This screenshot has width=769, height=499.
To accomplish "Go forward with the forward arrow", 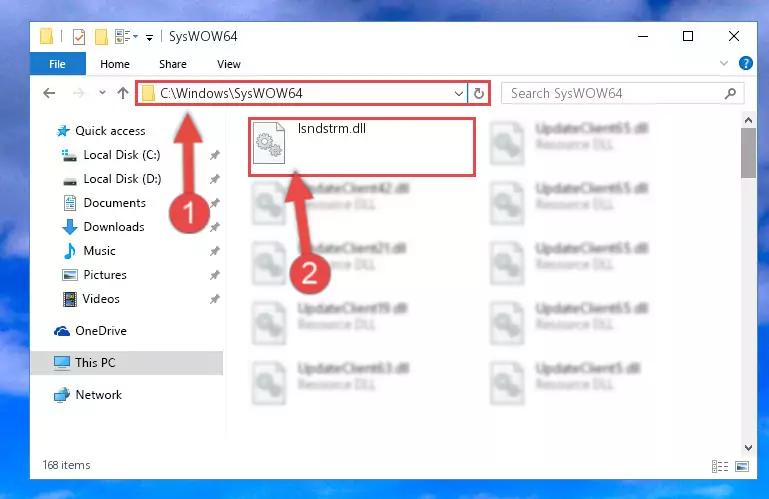I will pyautogui.click(x=78, y=93).
